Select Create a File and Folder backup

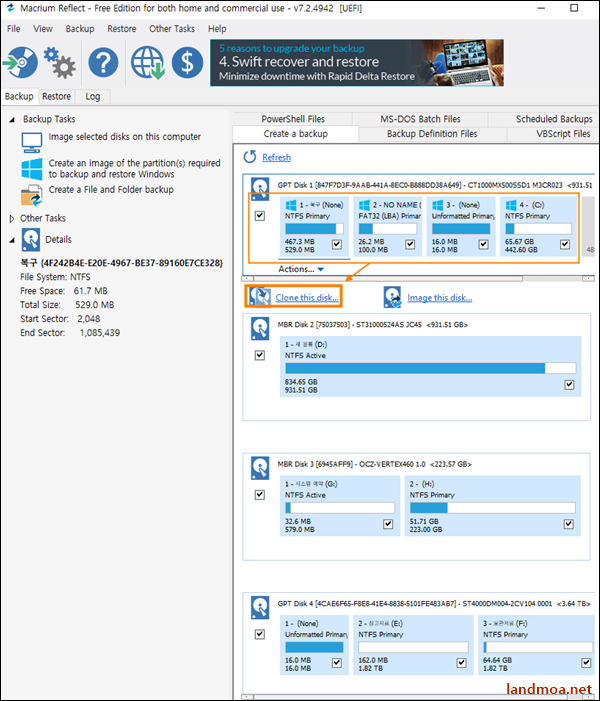pos(111,190)
